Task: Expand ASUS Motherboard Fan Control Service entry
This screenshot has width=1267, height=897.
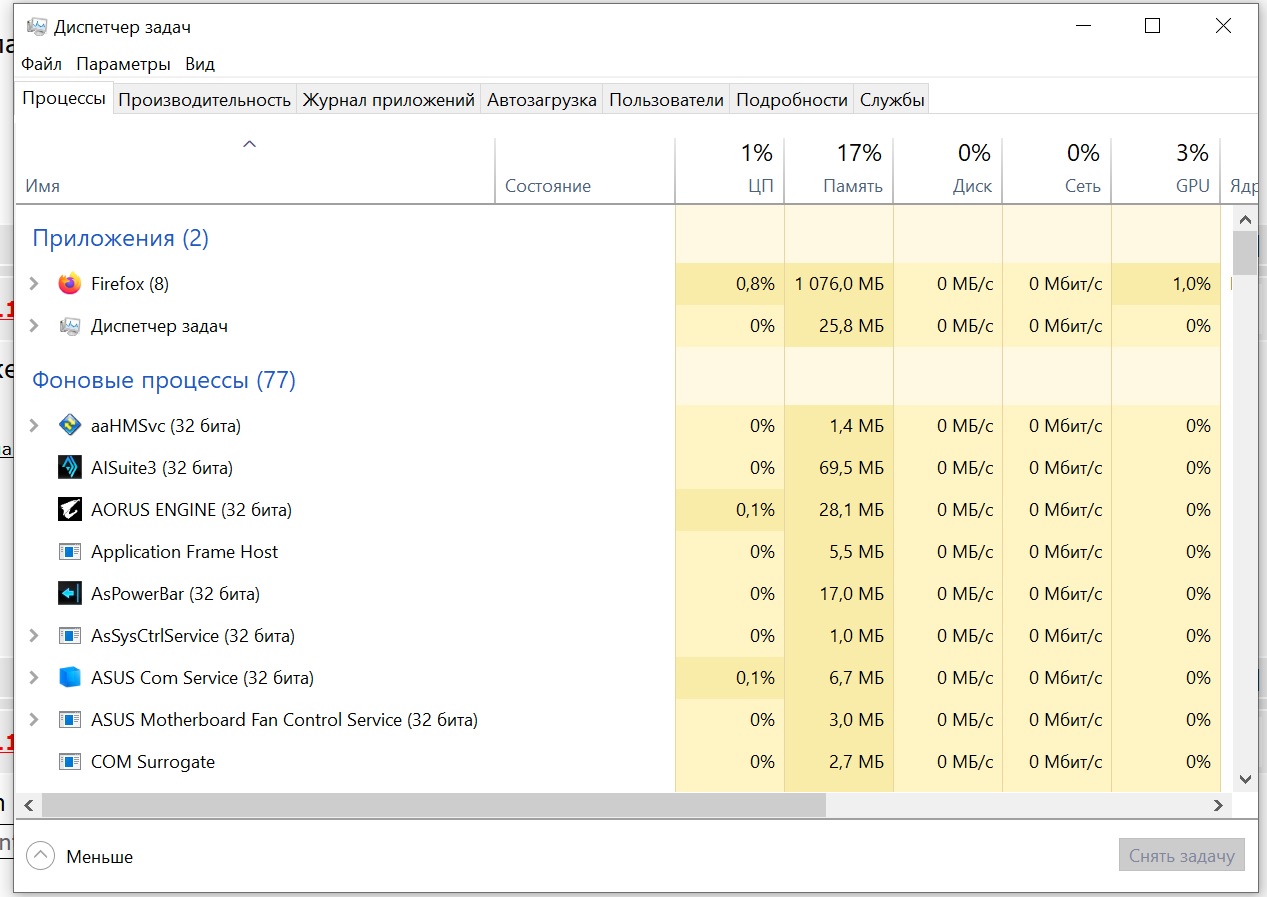Action: (x=34, y=720)
